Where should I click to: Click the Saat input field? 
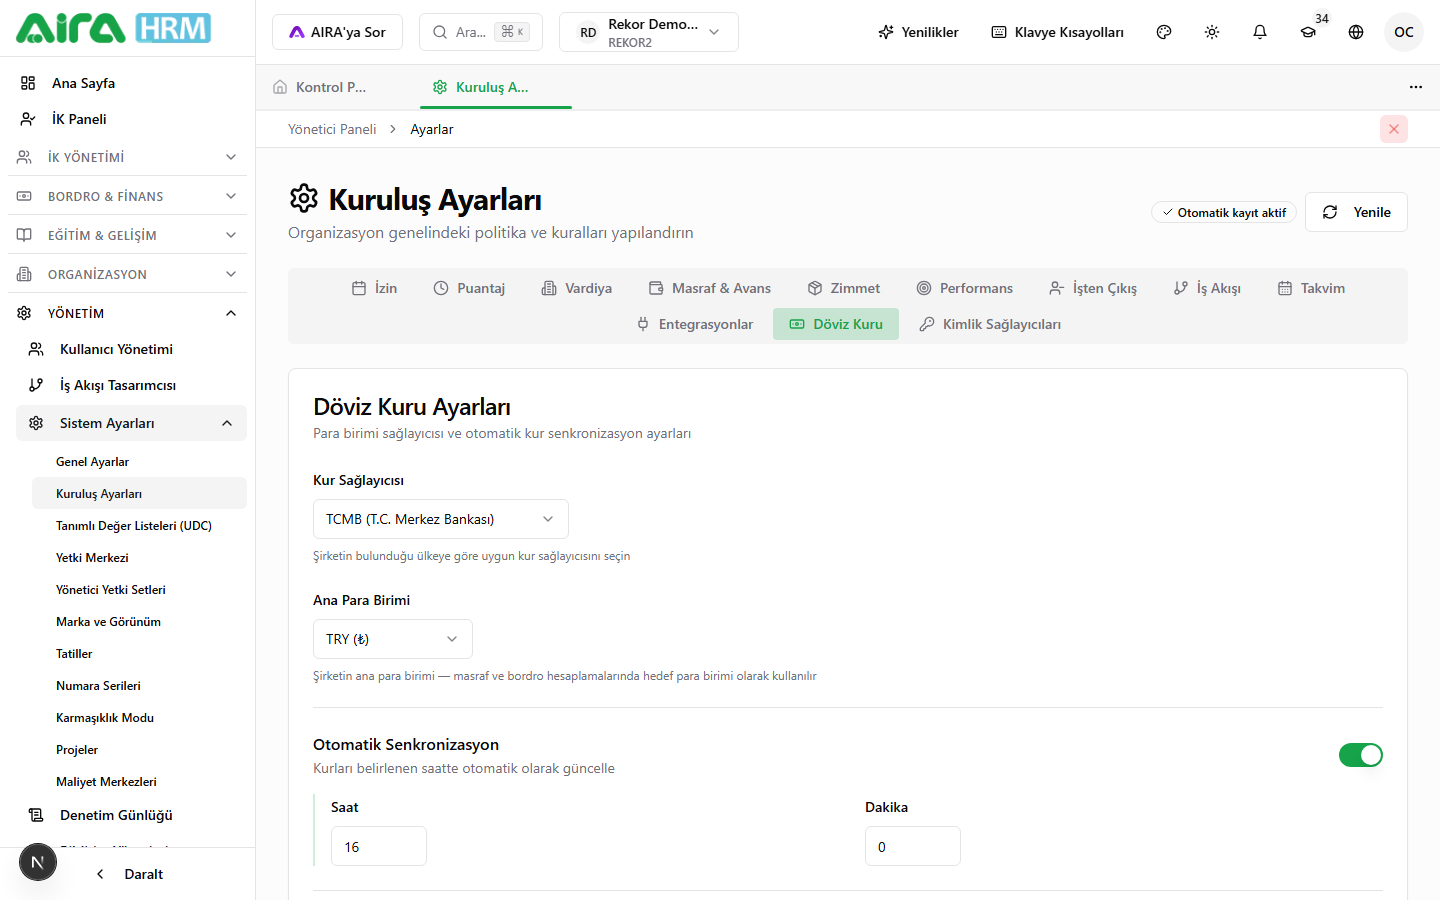379,846
